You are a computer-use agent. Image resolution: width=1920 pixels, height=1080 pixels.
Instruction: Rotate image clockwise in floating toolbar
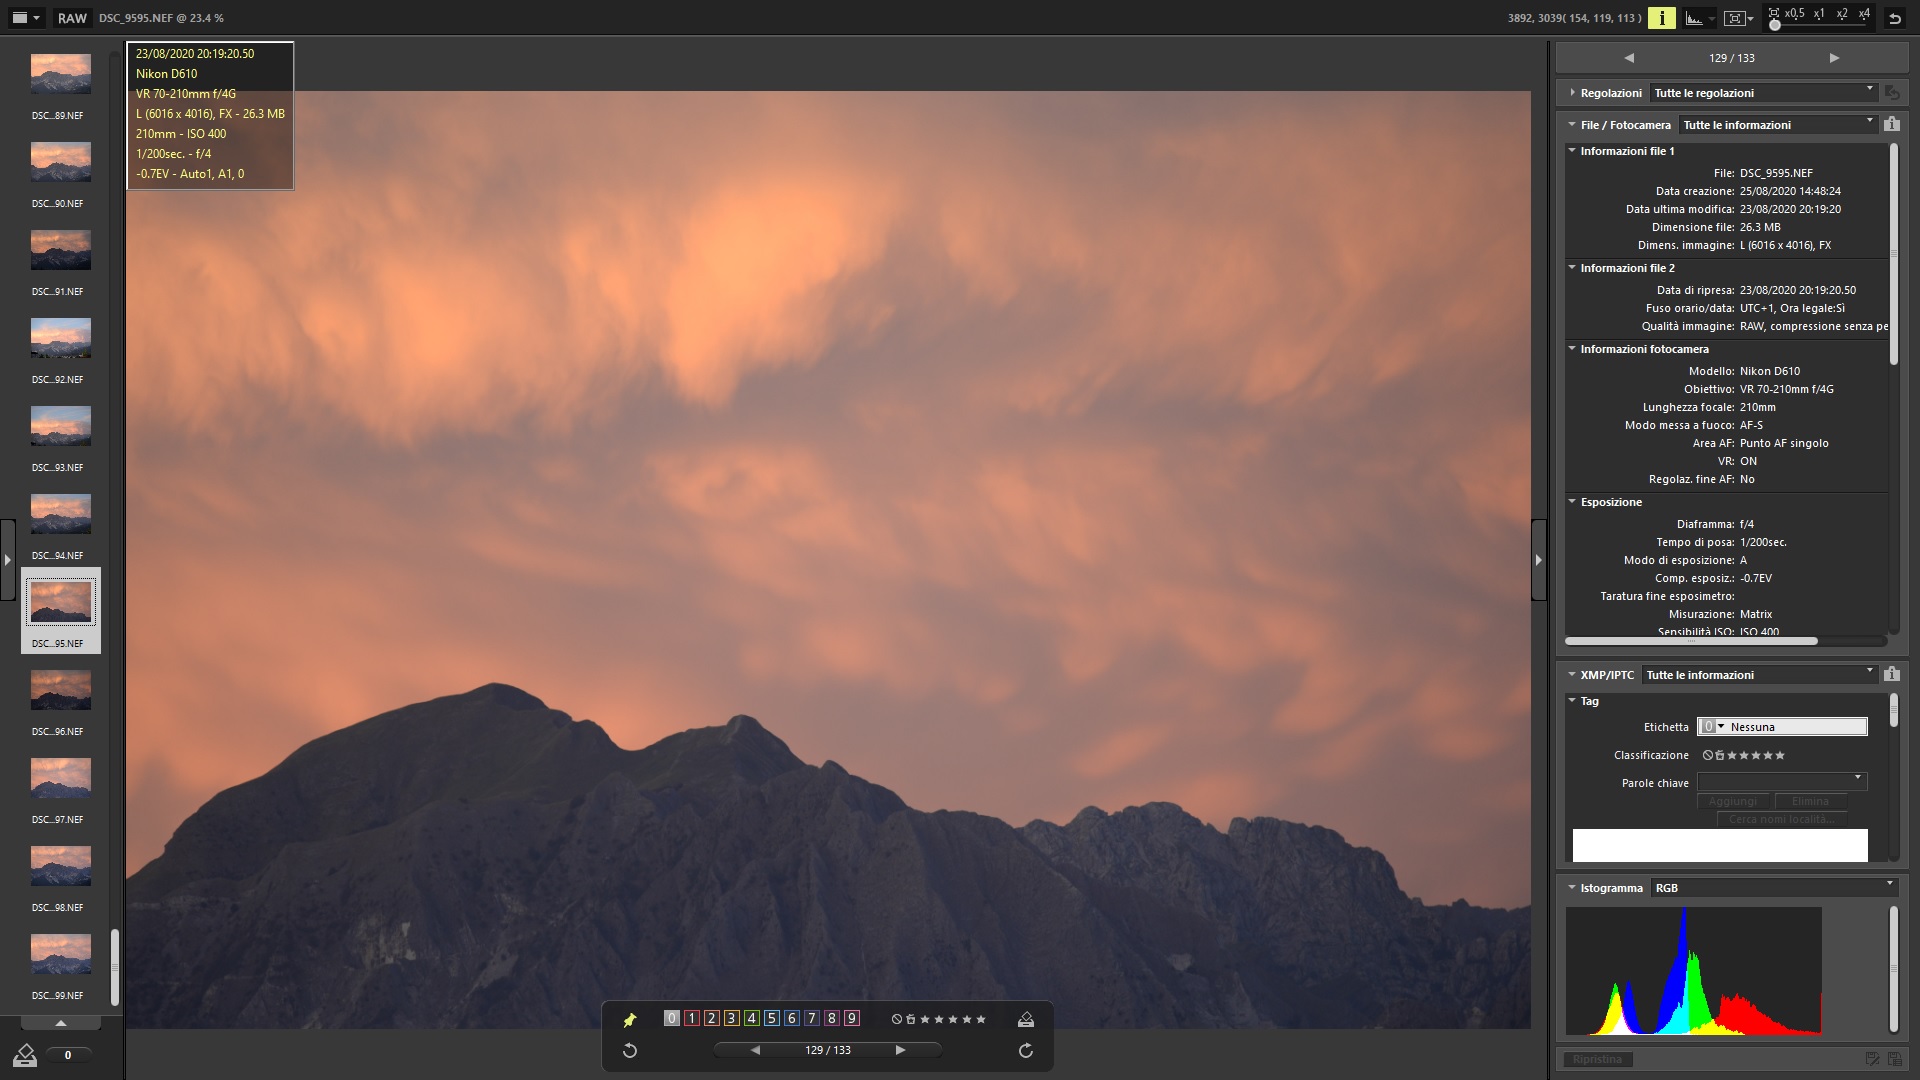[1025, 1050]
